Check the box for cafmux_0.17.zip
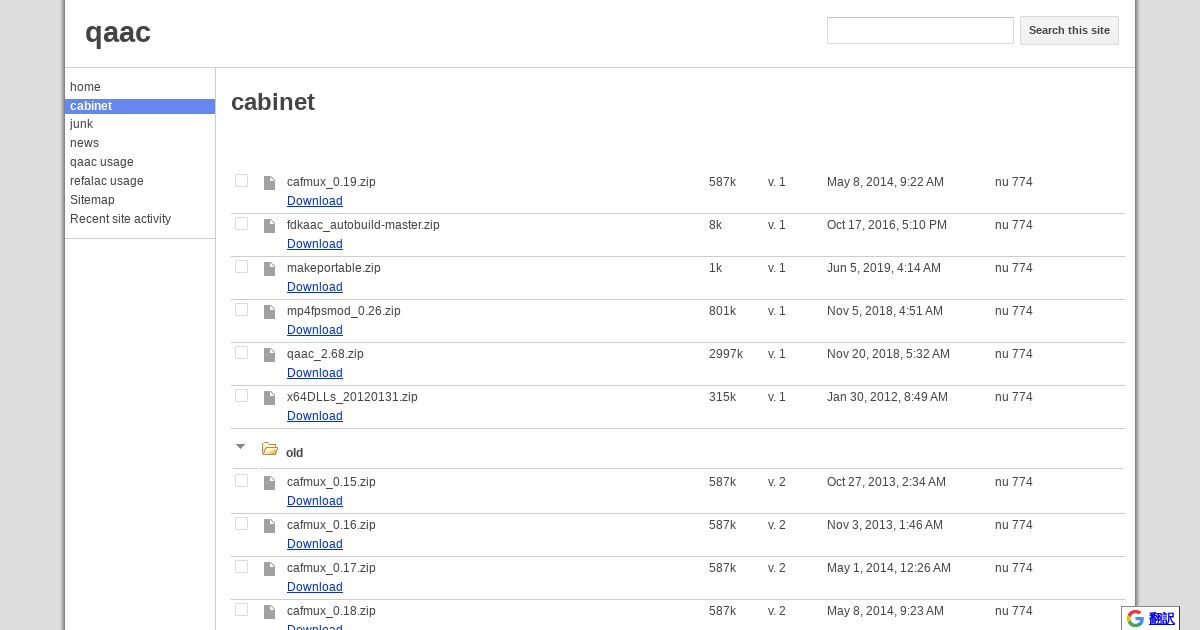The height and width of the screenshot is (630, 1200). click(241, 567)
